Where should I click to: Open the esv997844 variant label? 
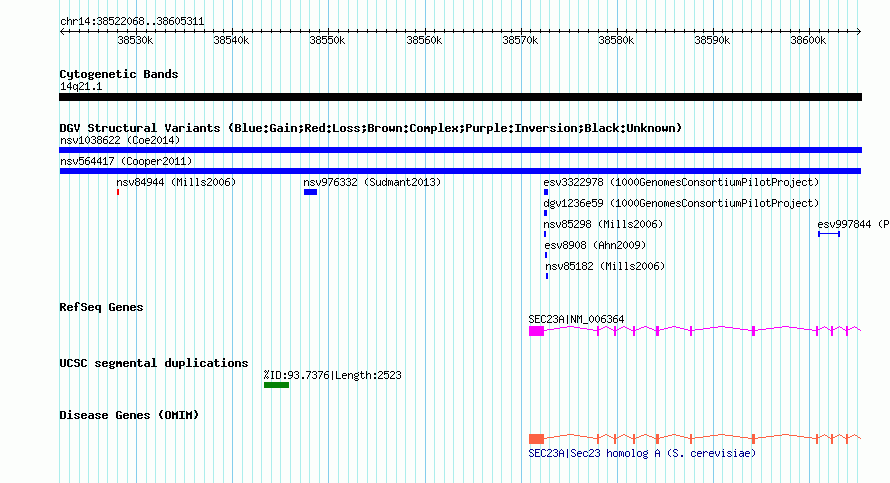click(x=853, y=224)
